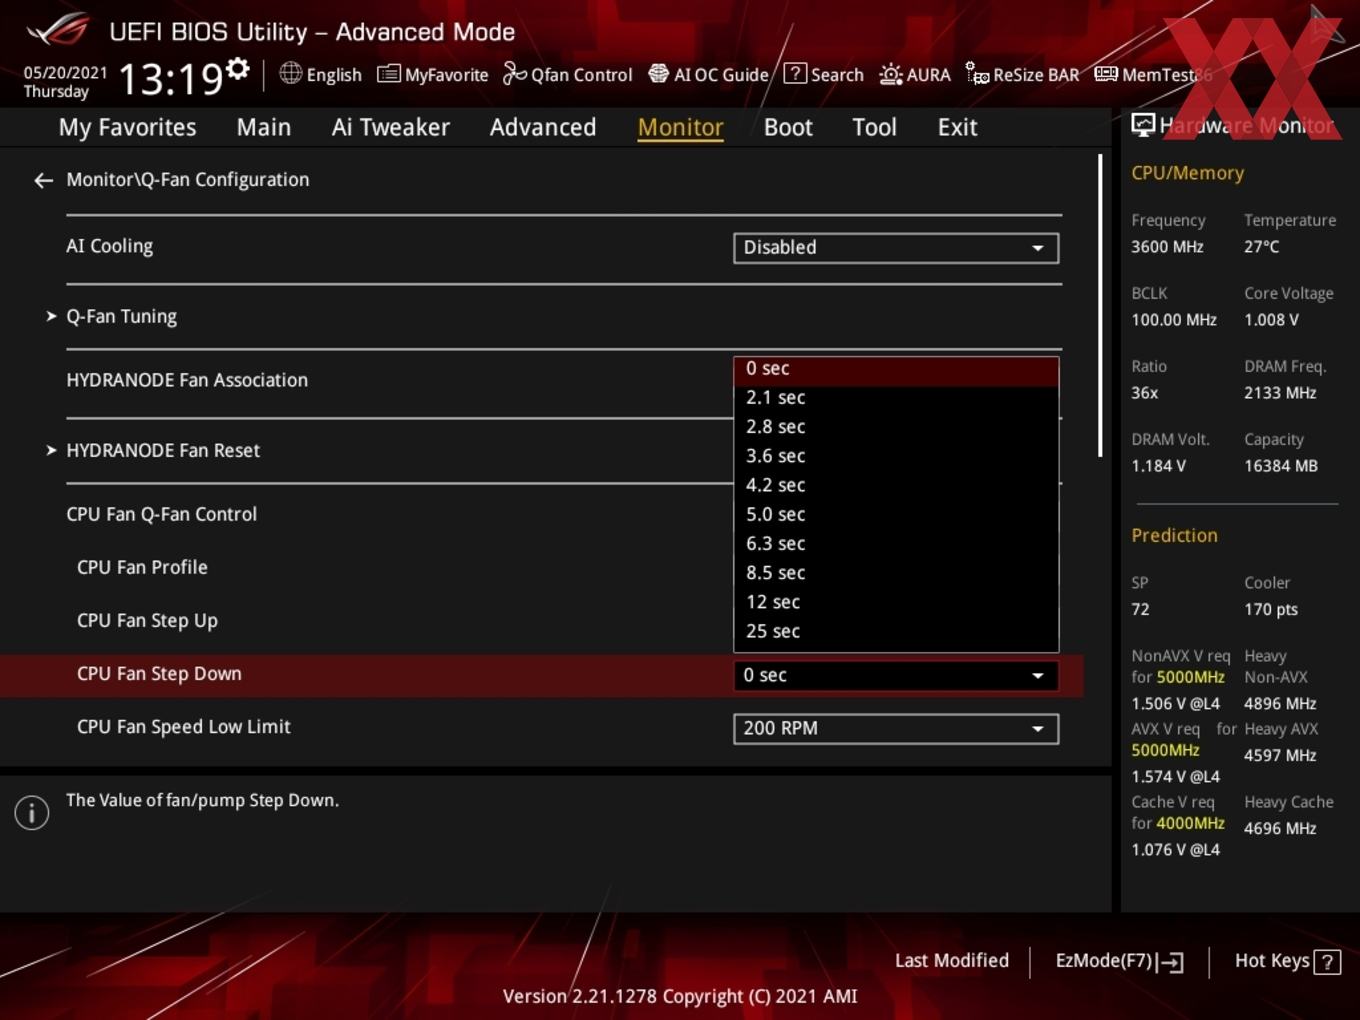Open Qfan Control fan icon

pyautogui.click(x=514, y=73)
